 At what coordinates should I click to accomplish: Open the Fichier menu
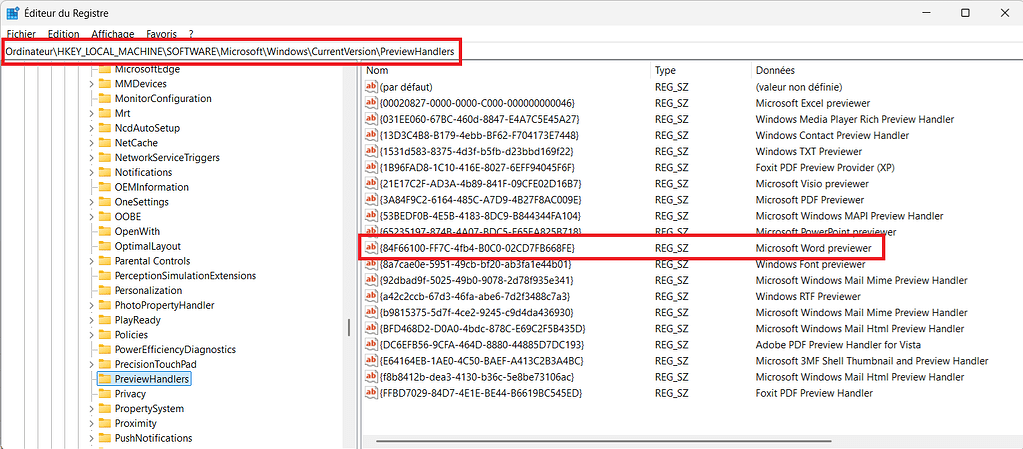point(21,34)
